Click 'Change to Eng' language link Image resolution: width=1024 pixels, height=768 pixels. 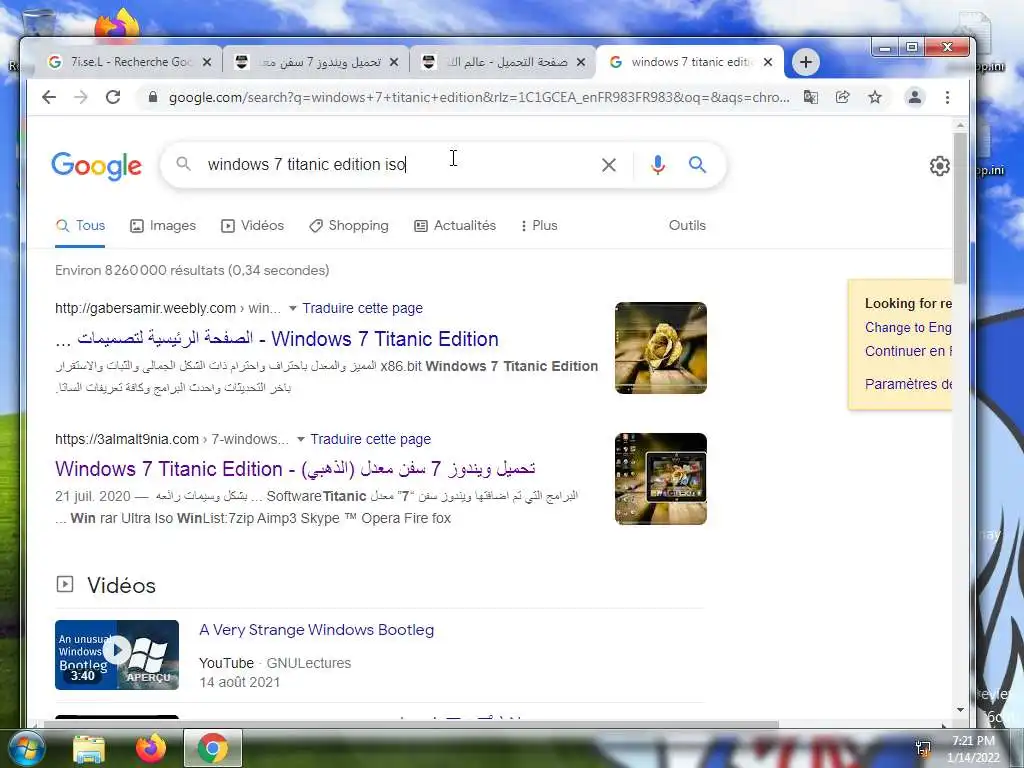[x=908, y=328]
